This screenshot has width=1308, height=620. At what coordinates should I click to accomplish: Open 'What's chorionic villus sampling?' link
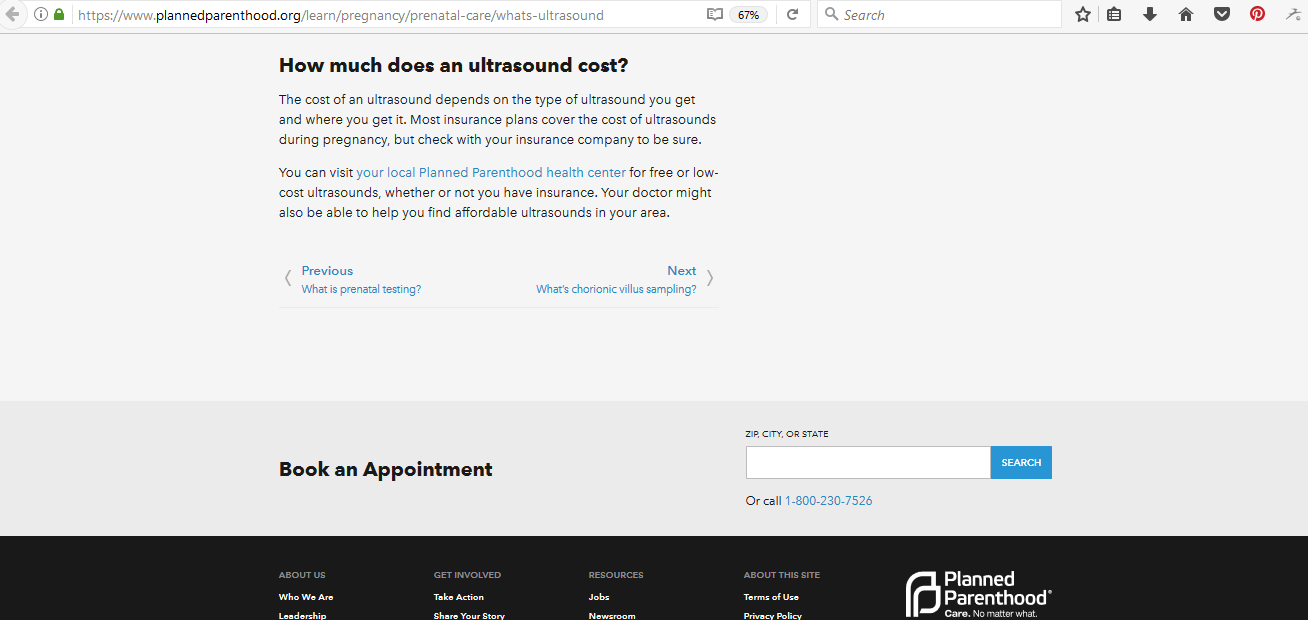616,289
